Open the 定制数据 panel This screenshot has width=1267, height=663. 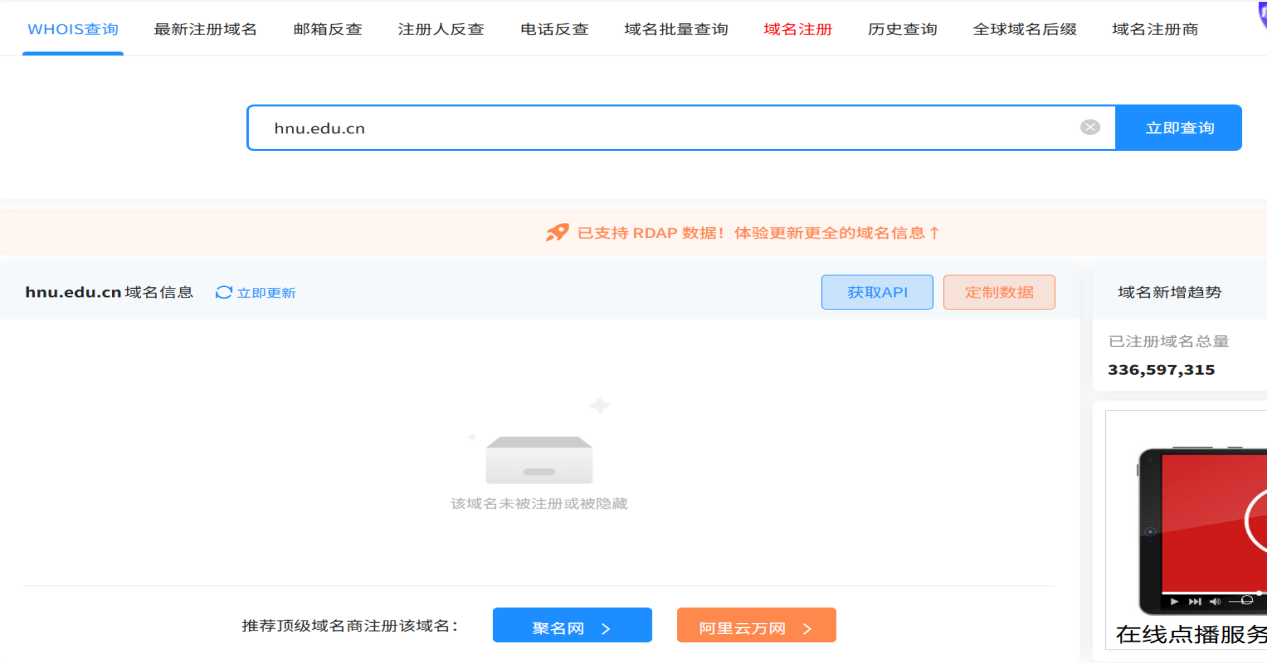[998, 292]
